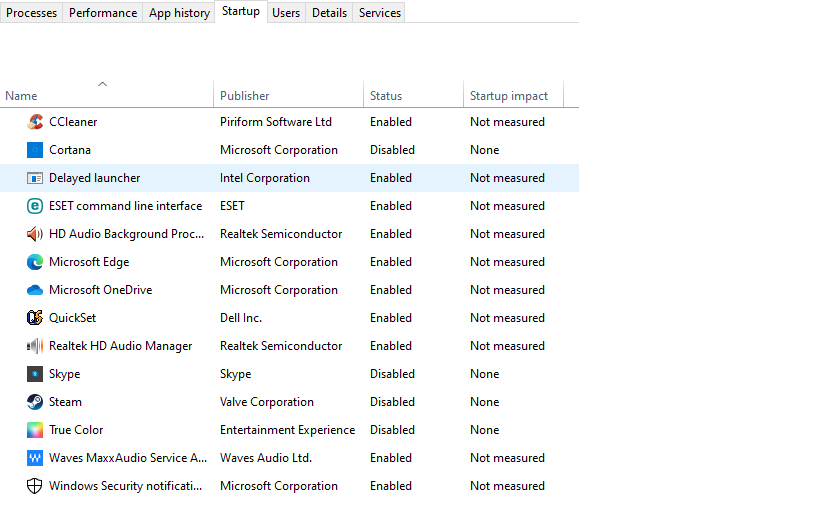Click Not measured impact for Microsoft Edge
Screen dimensions: 819x514
tap(507, 262)
